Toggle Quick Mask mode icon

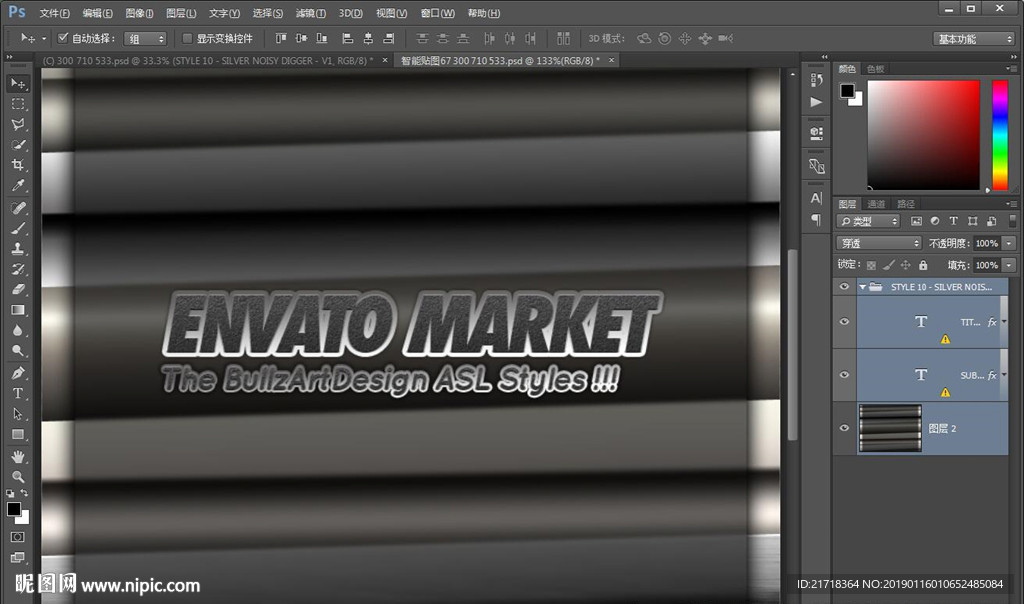pyautogui.click(x=18, y=537)
